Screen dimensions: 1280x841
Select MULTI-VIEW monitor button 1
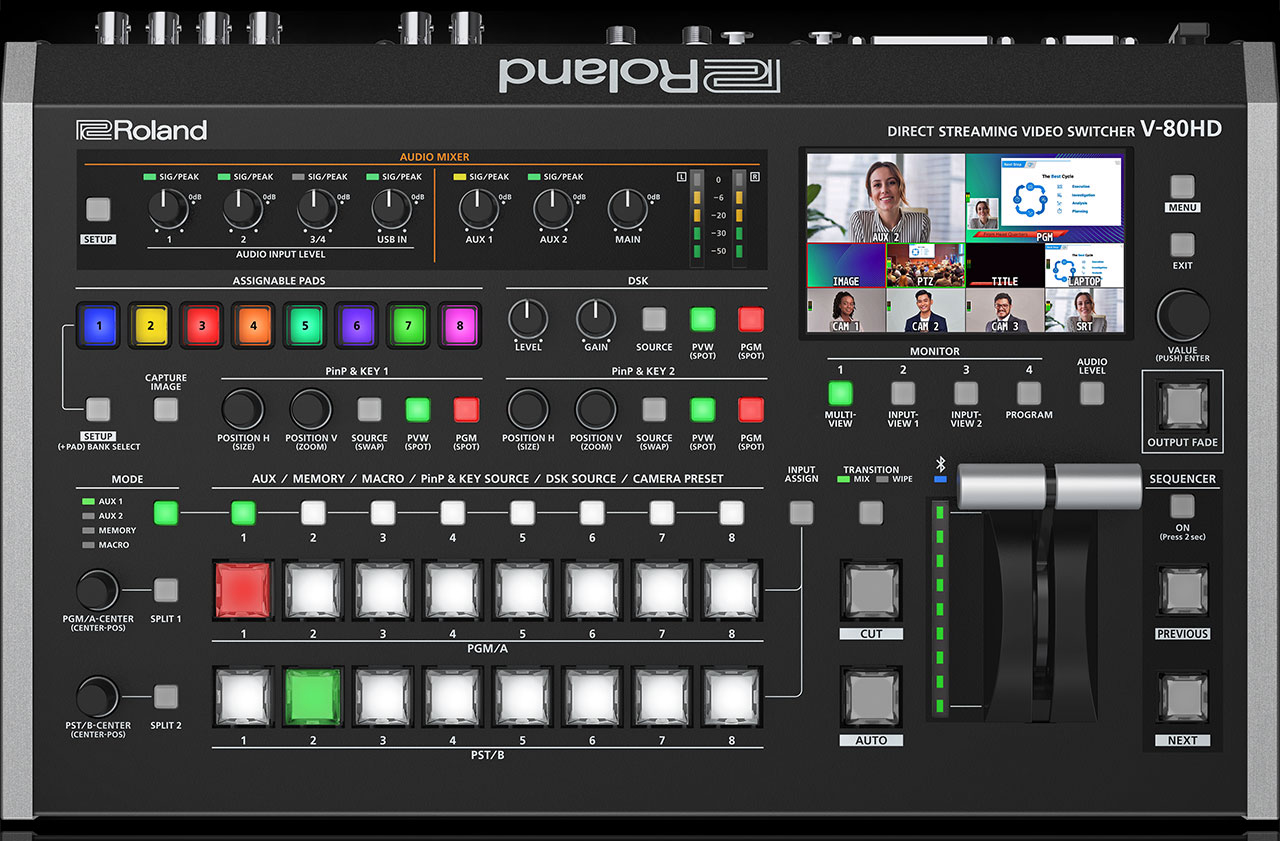point(840,393)
